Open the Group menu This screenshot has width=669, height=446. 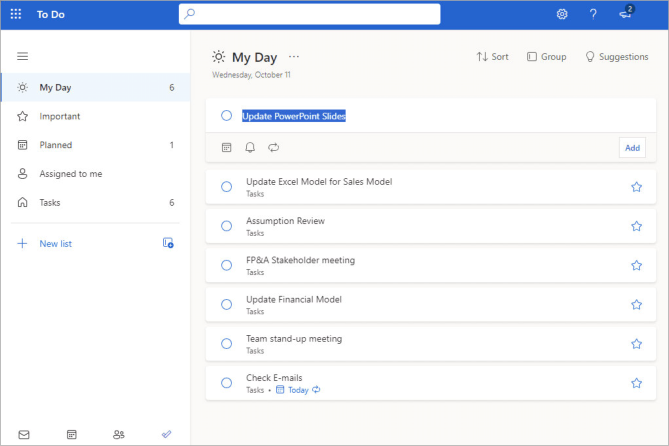point(547,57)
